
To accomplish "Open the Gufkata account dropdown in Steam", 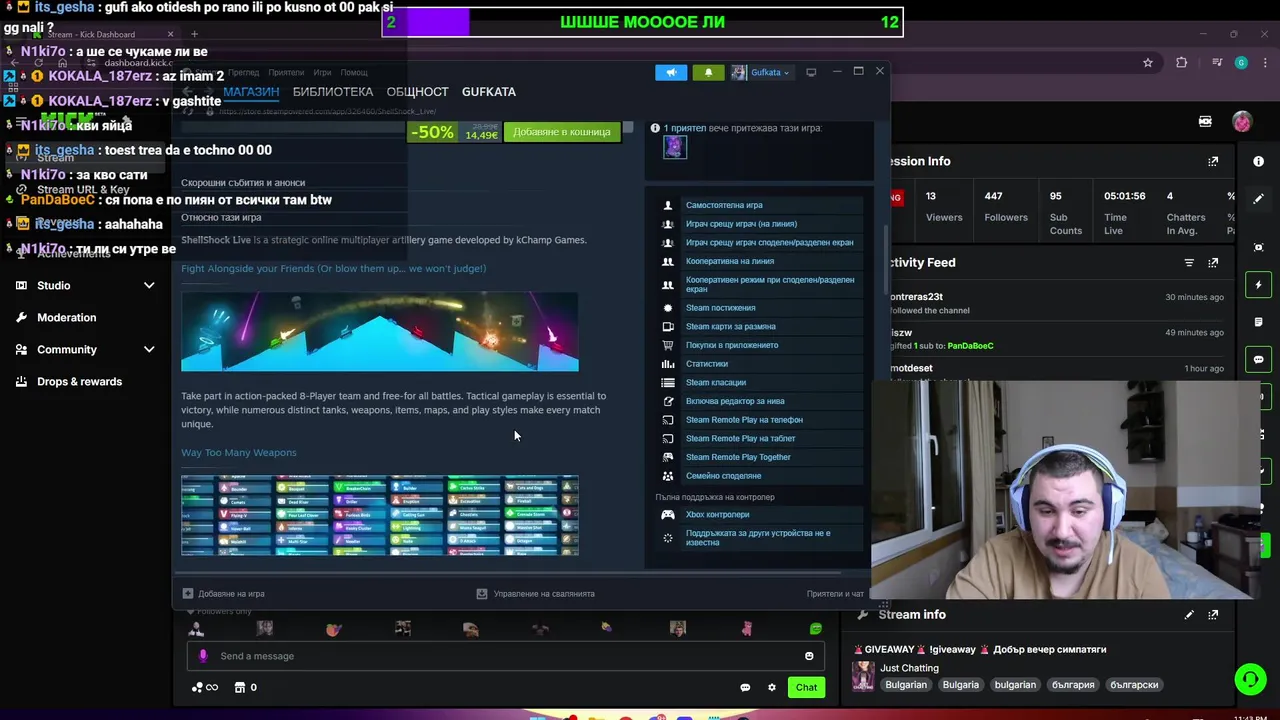I will pos(761,72).
